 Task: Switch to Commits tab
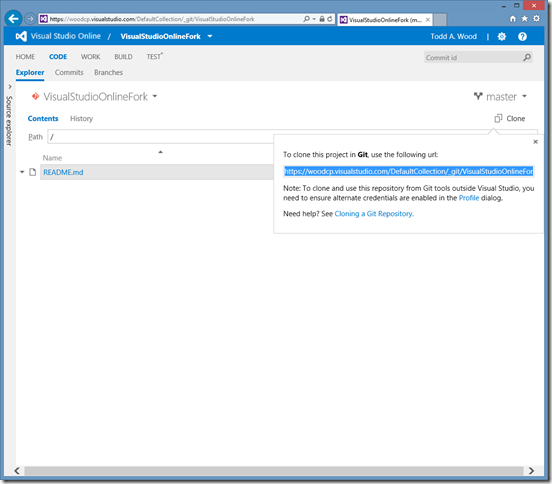(x=69, y=73)
